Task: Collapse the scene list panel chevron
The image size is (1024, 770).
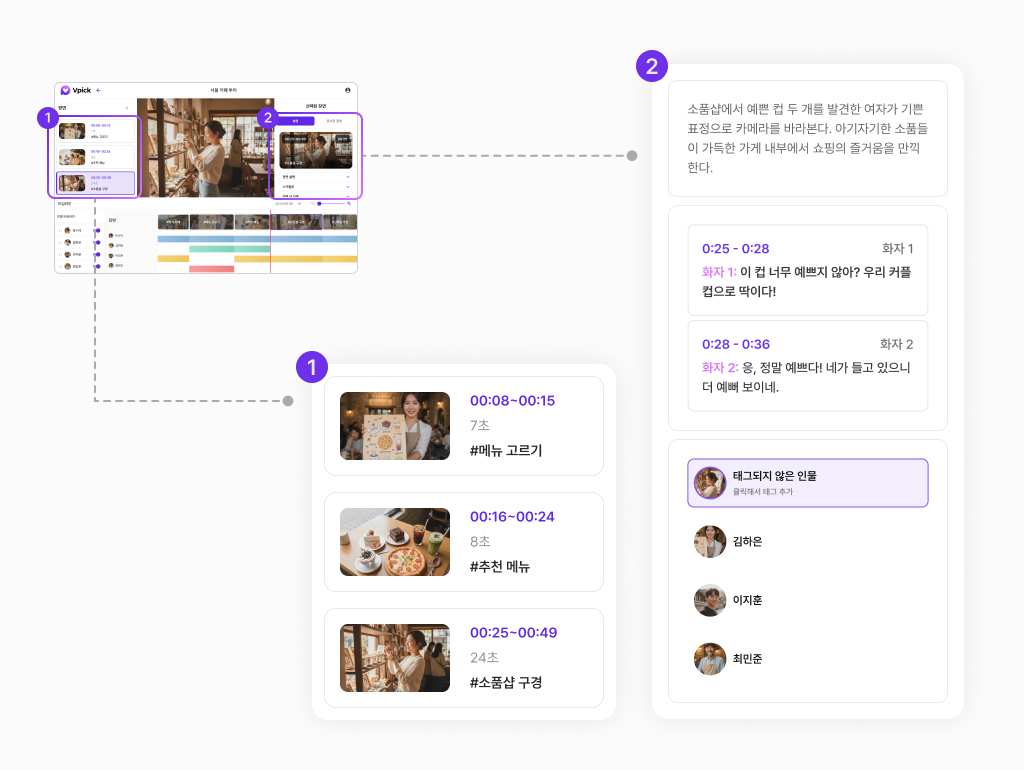Action: click(126, 107)
